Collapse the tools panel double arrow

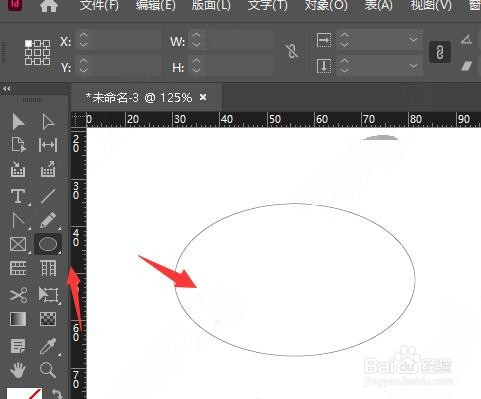[x=6, y=89]
